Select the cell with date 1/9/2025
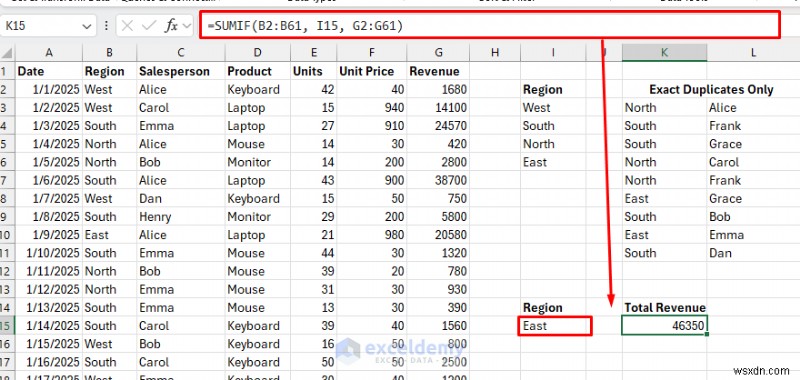 coord(48,235)
